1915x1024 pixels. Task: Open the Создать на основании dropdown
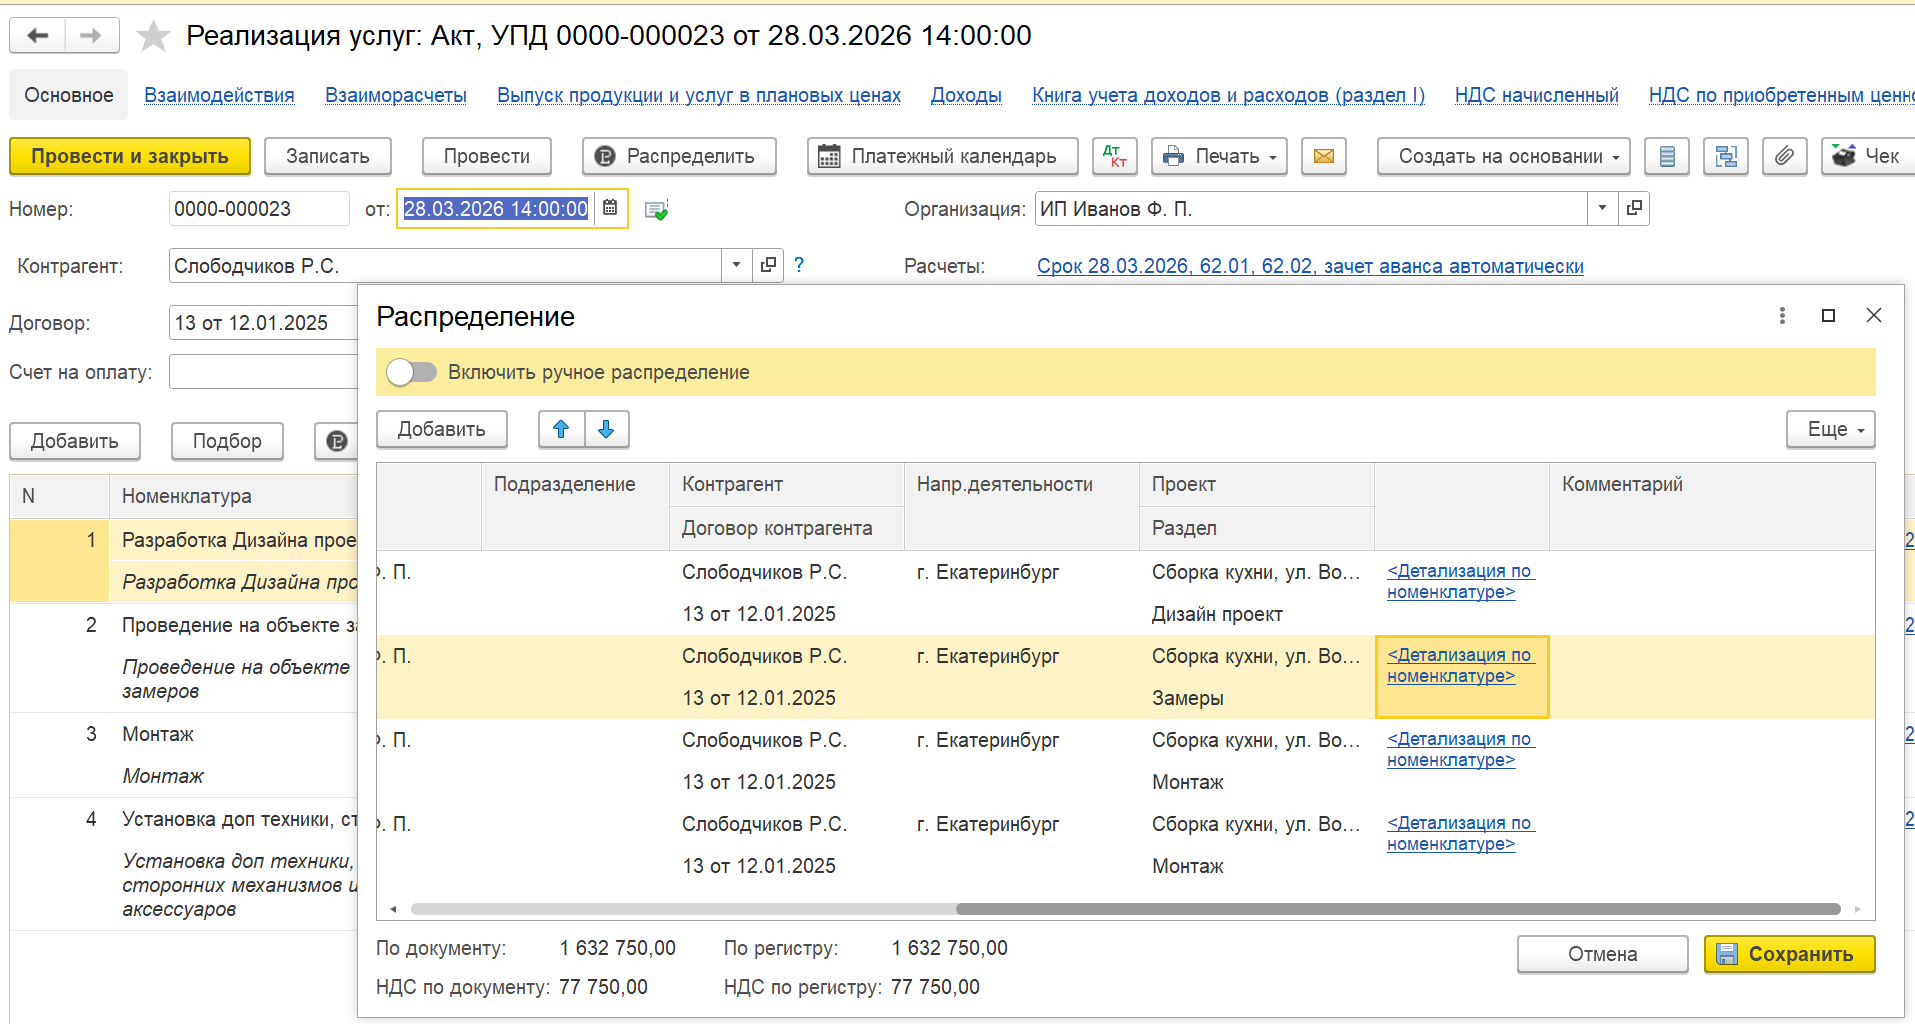(1503, 156)
